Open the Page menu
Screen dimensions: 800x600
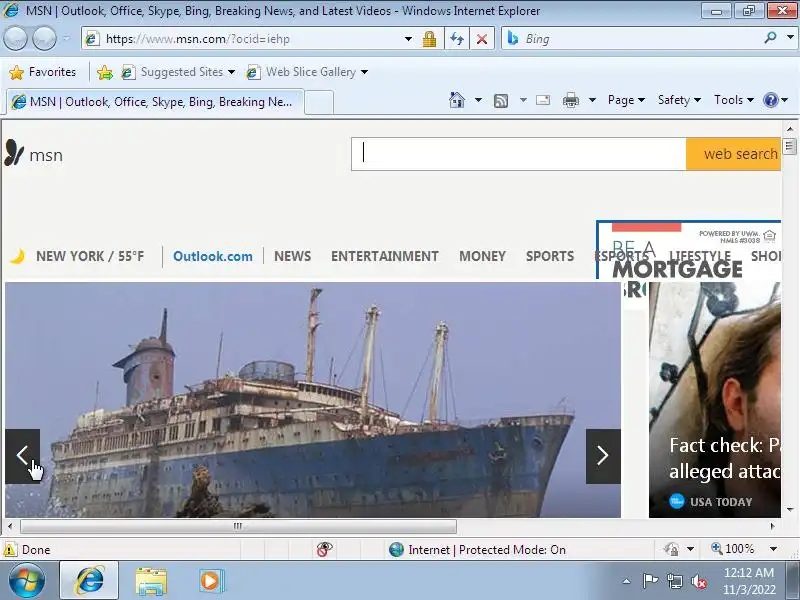pyautogui.click(x=626, y=100)
